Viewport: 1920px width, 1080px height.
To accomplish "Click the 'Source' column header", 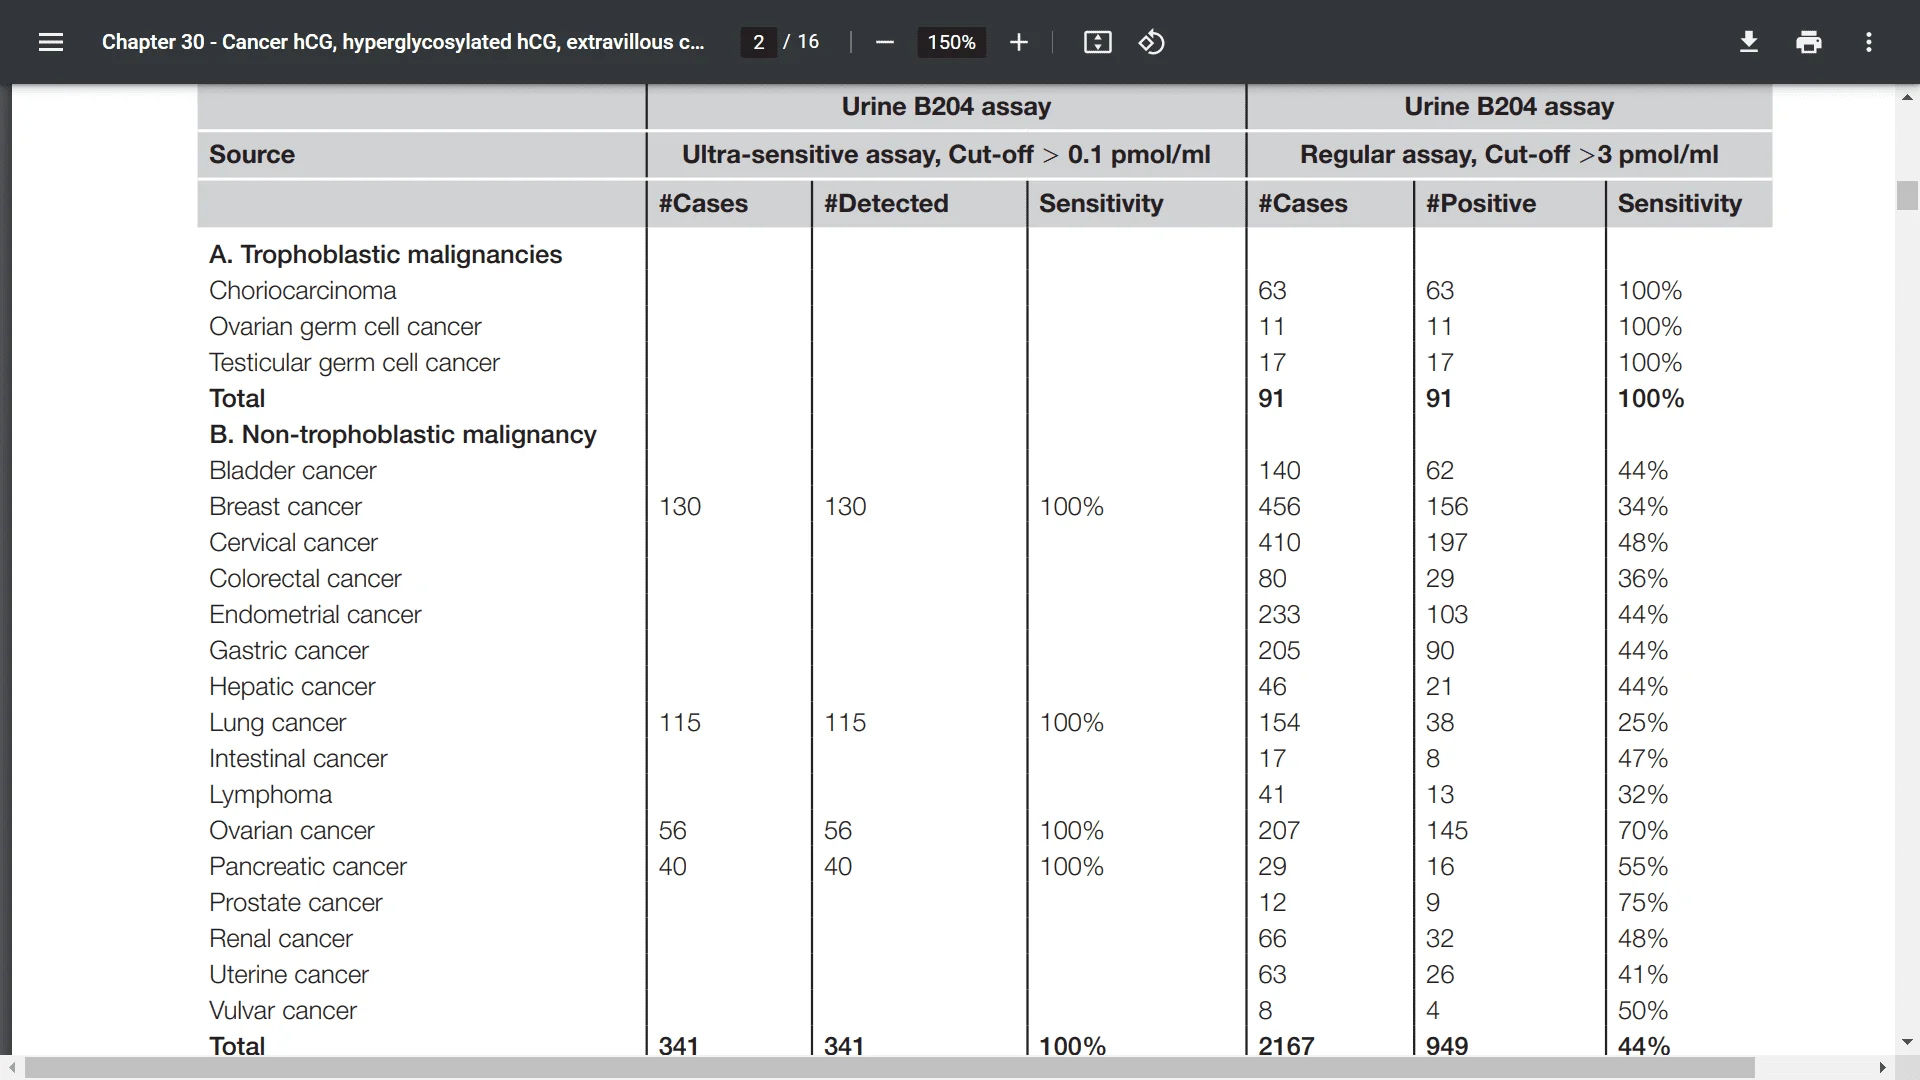I will coord(252,154).
